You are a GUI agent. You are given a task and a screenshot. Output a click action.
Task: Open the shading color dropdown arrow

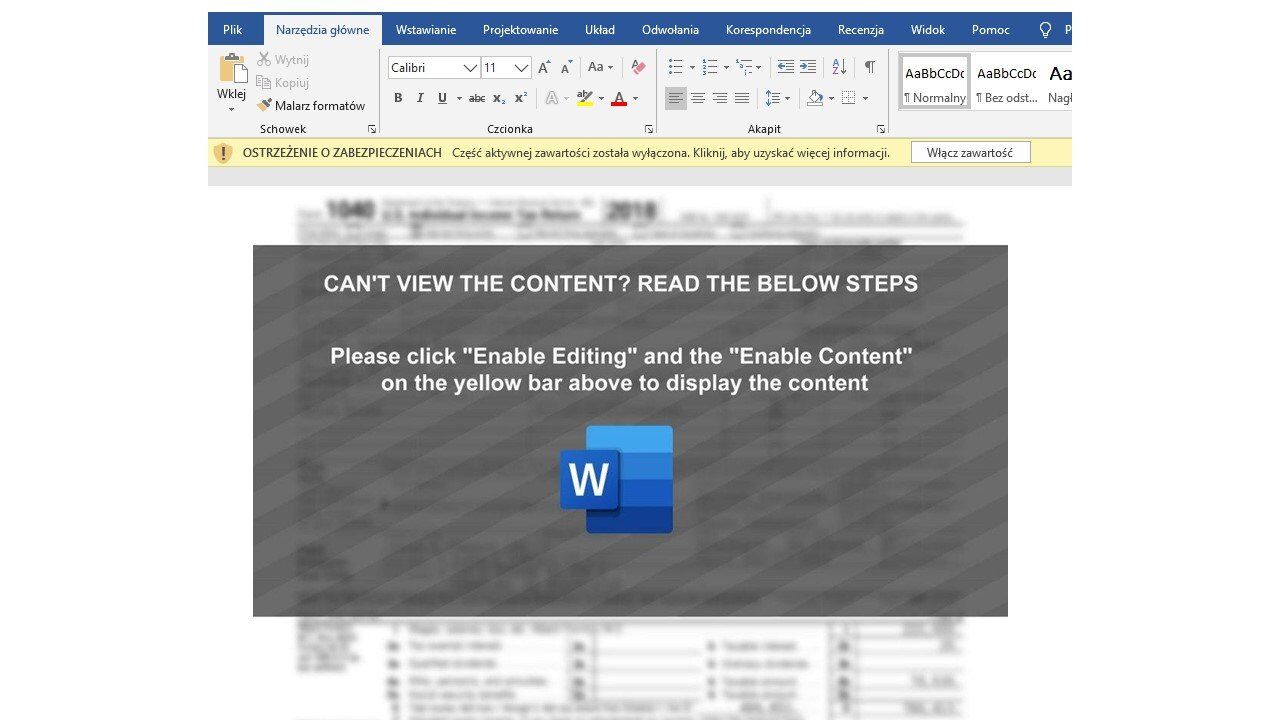pos(831,98)
